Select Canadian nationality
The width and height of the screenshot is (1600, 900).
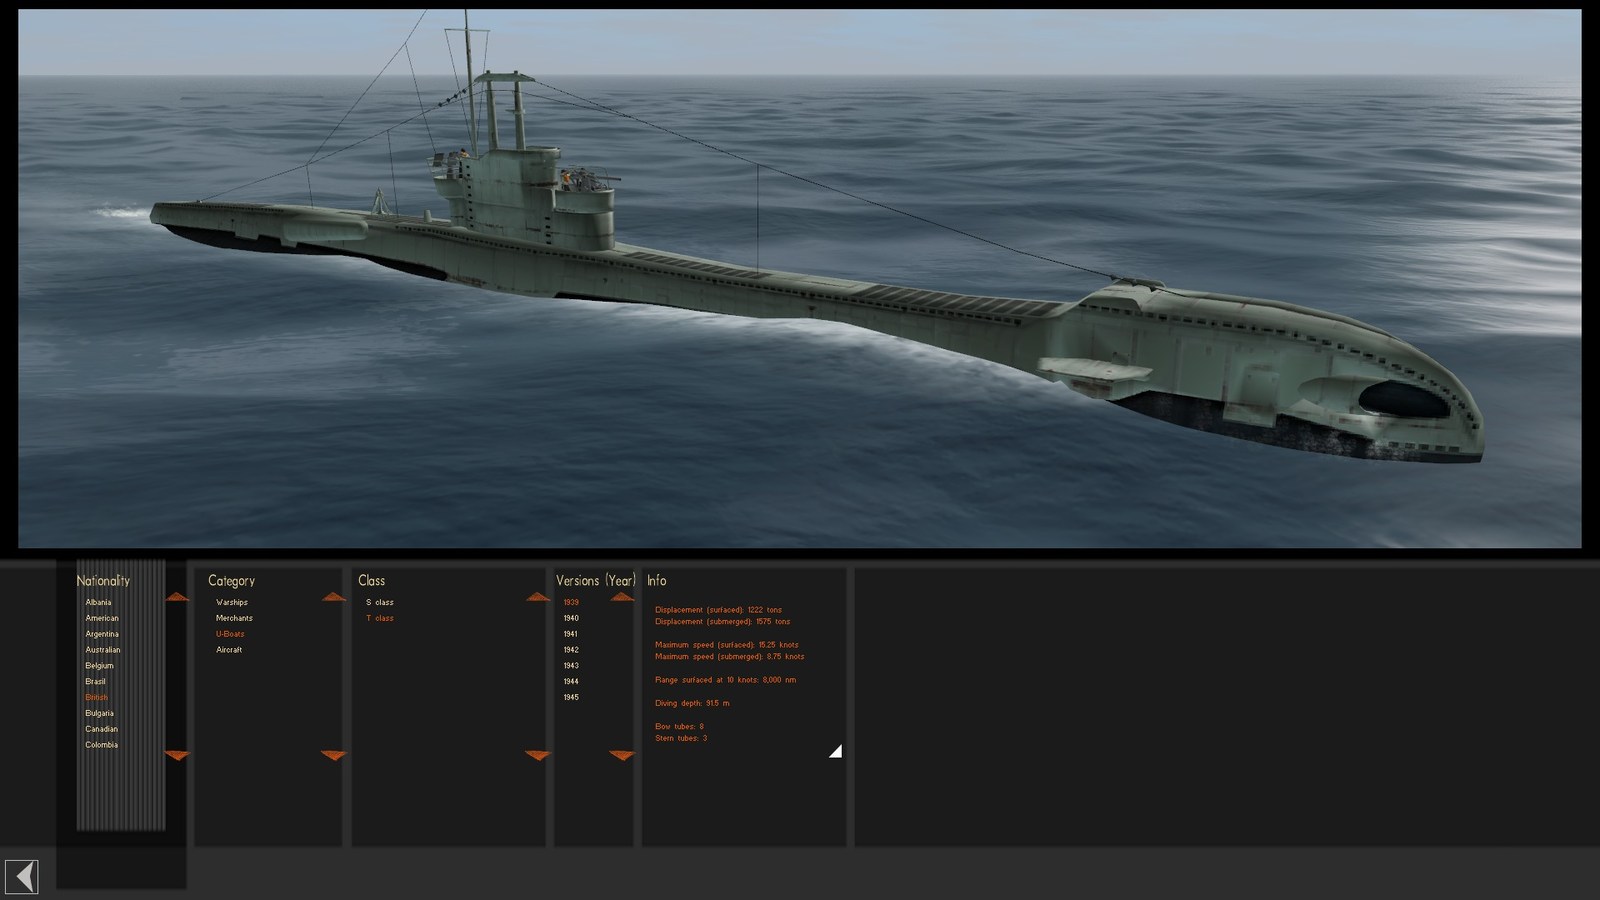(x=101, y=729)
